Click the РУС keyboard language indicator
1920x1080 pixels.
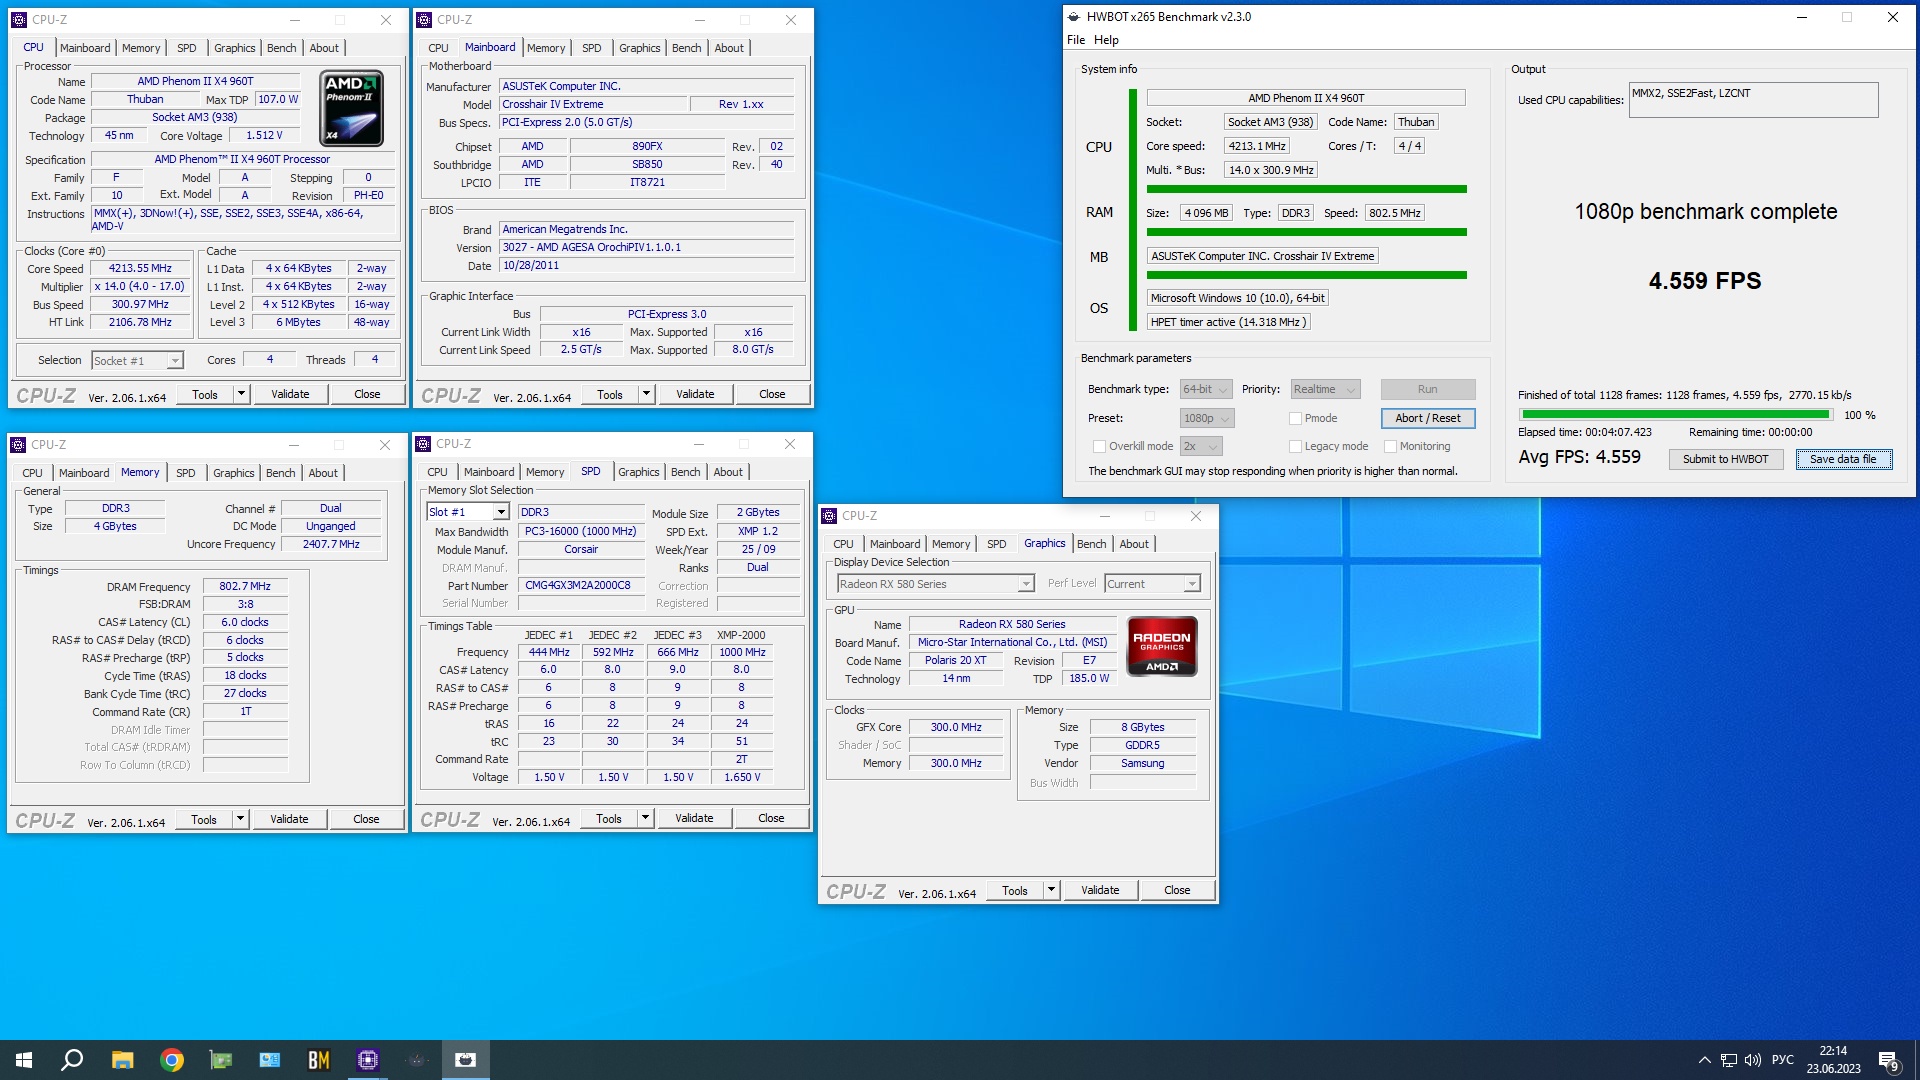(1782, 1060)
